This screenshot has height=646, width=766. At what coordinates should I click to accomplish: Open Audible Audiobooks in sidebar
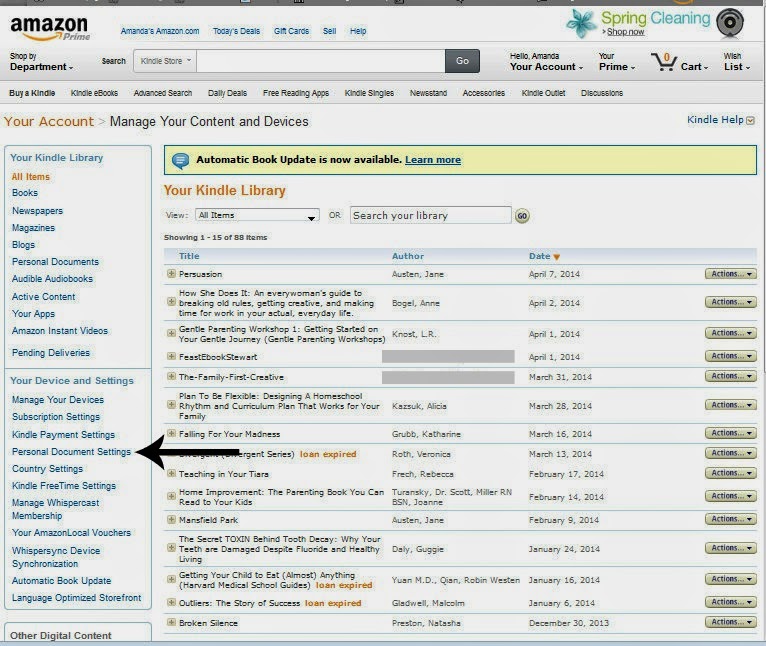[52, 279]
